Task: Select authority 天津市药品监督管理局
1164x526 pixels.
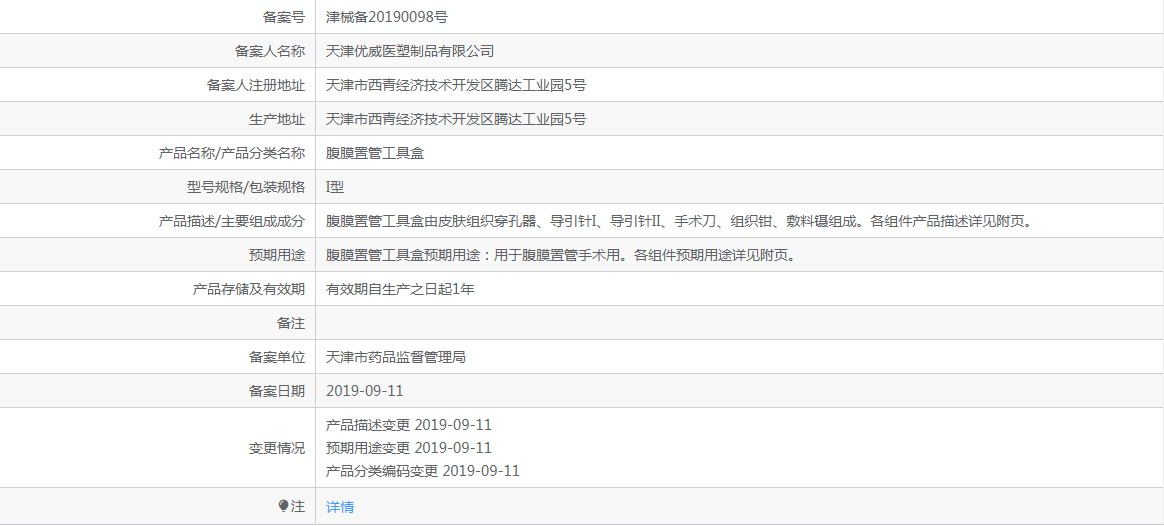Action: pos(396,358)
